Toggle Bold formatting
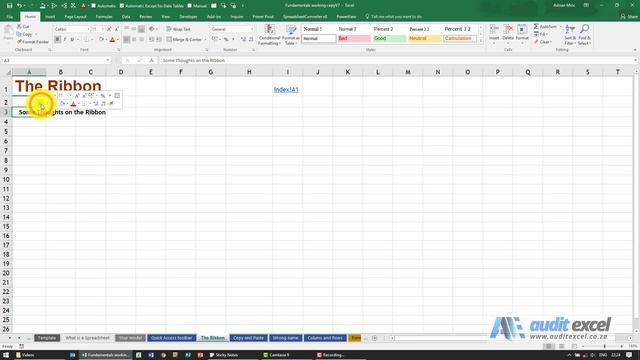The width and height of the screenshot is (640, 360). (57, 40)
